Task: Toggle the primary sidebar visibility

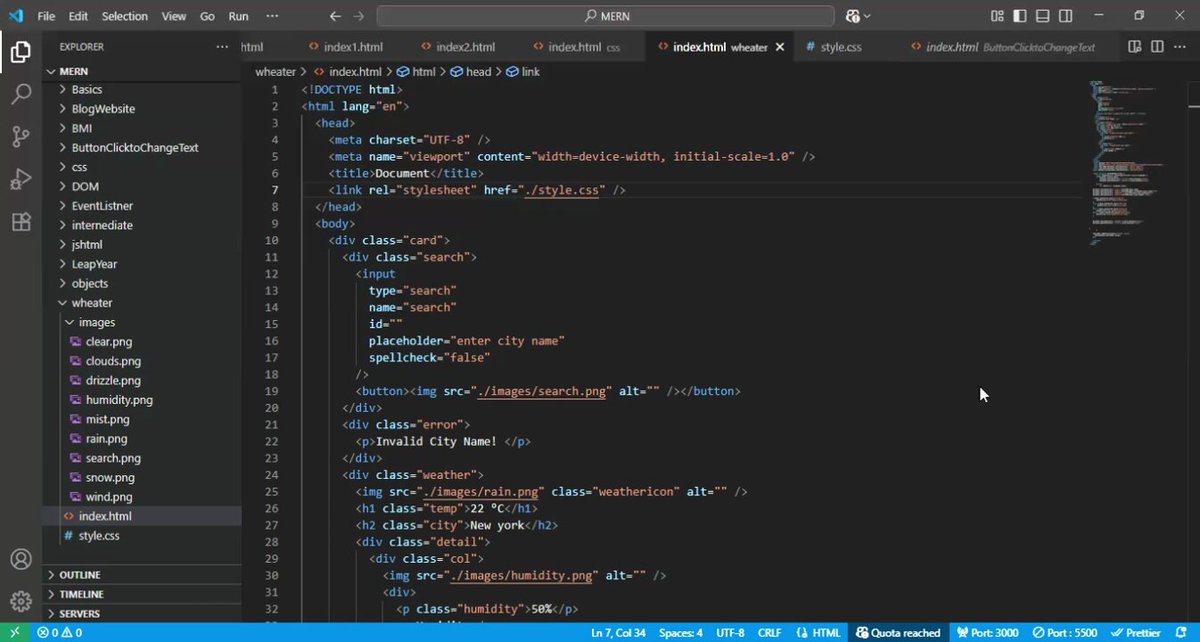Action: click(x=1019, y=16)
